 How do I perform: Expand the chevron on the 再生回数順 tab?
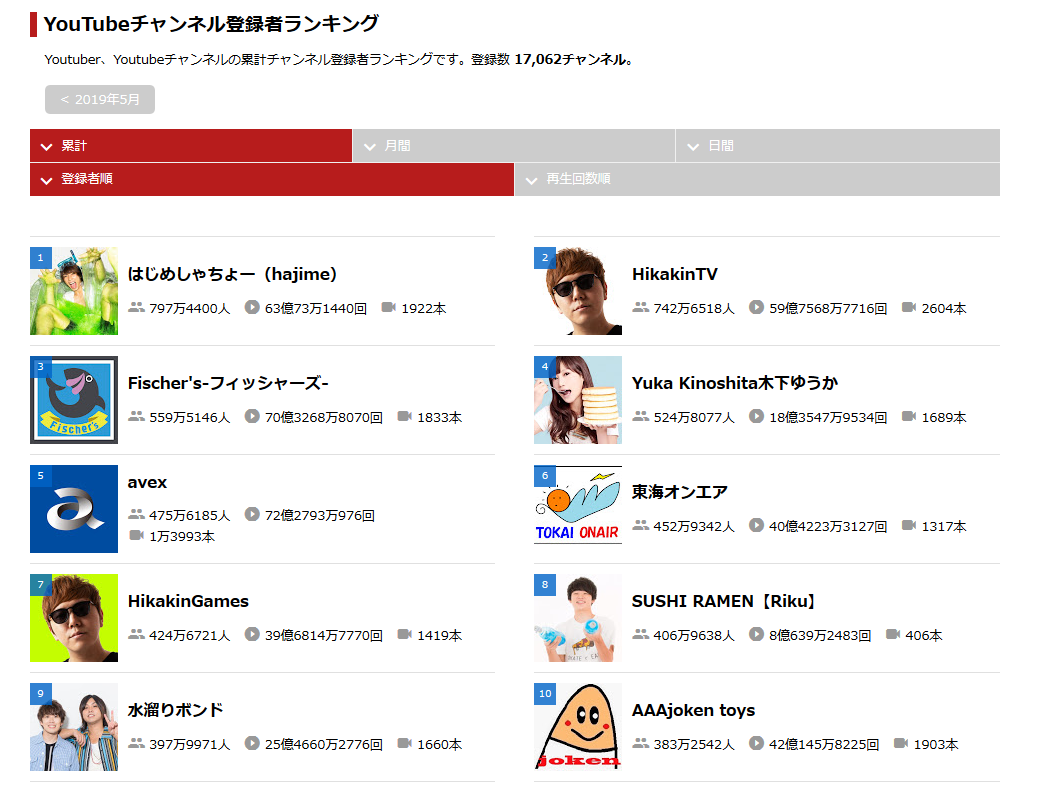(531, 180)
